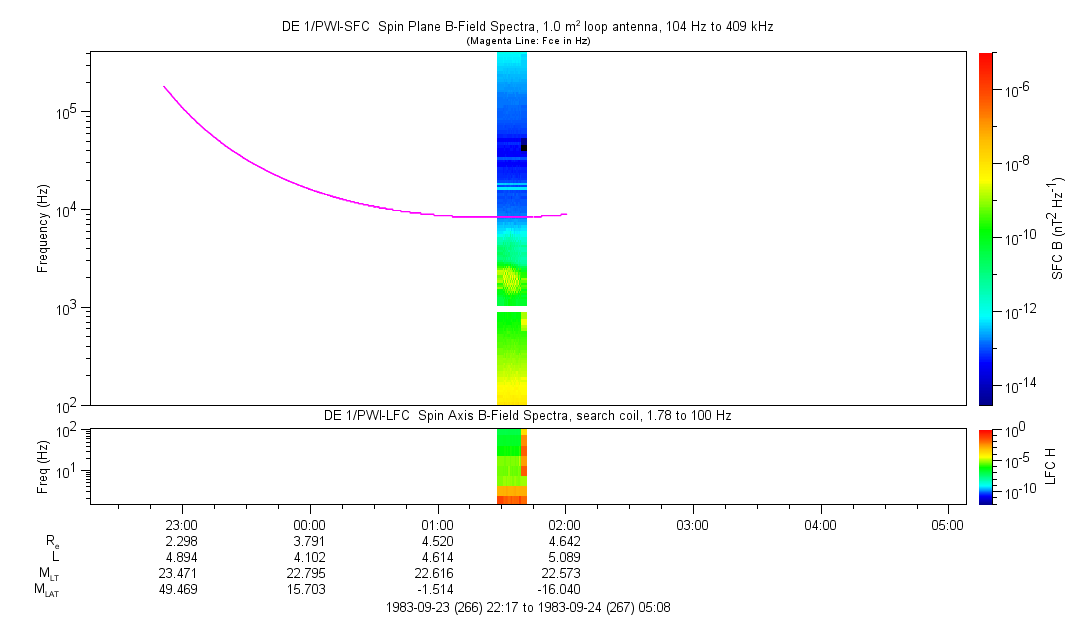The height and width of the screenshot is (620, 1083).
Task: Click the Freq (Hz) lower panel axis label
Action: 43,465
